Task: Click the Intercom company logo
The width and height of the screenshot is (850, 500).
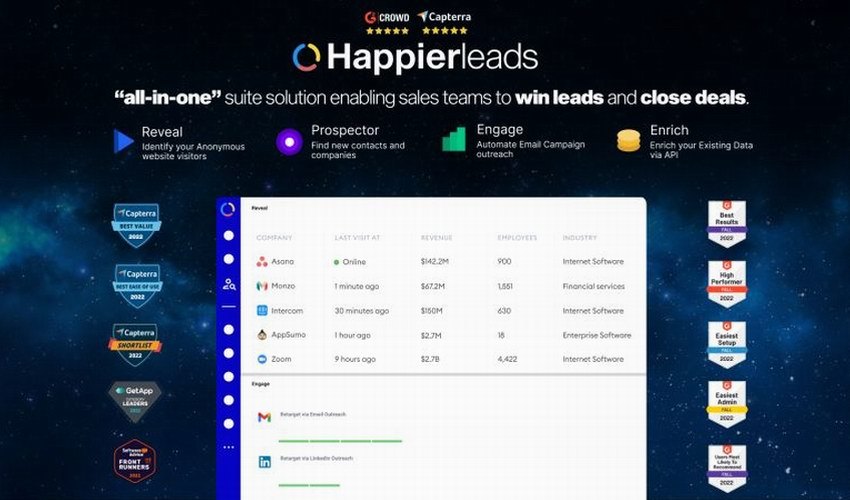Action: pyautogui.click(x=262, y=311)
